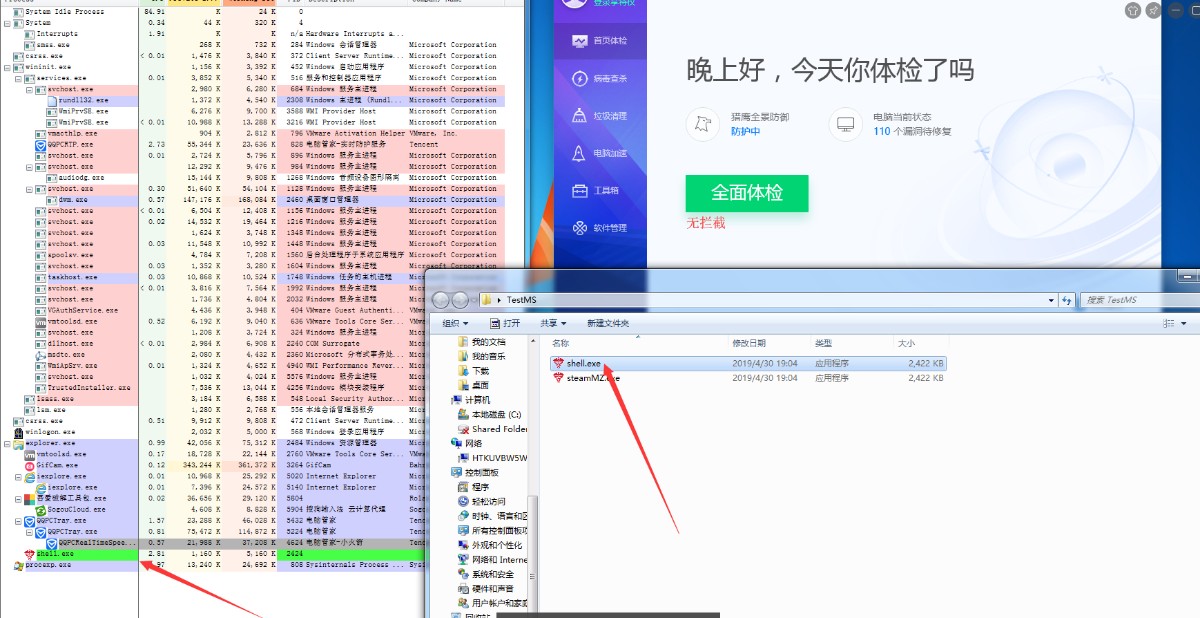Select 控制面板 in Explorer navigation pane
This screenshot has width=1200, height=618.
click(474, 472)
